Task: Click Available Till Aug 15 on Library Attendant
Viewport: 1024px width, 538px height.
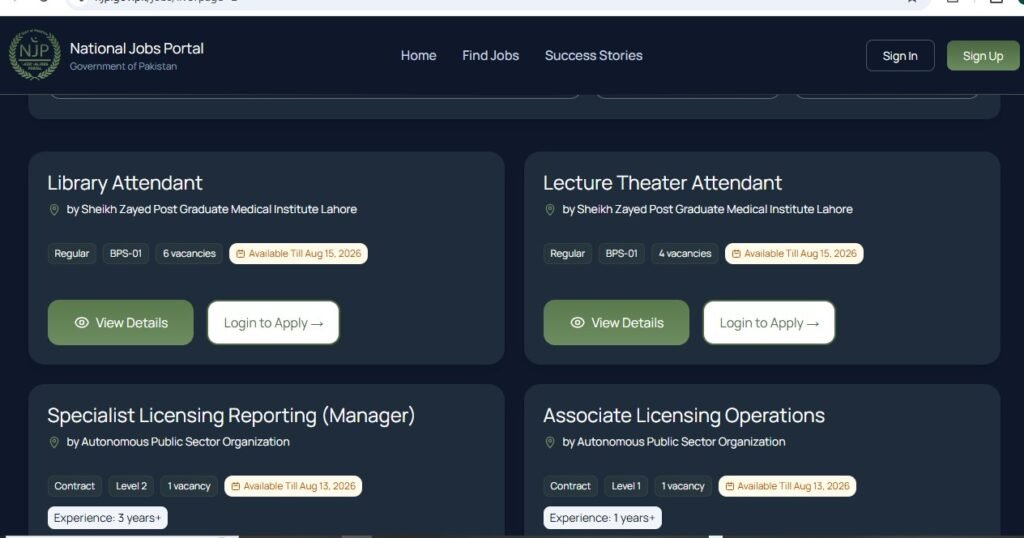Action: coord(298,253)
